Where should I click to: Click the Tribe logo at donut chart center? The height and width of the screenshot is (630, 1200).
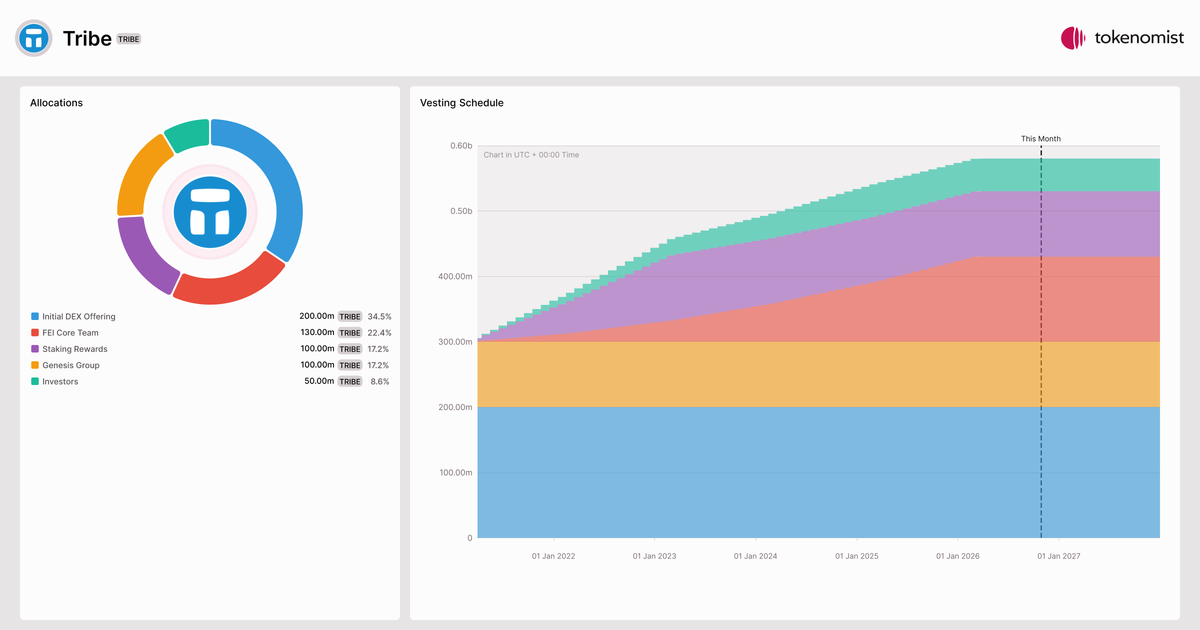[210, 212]
